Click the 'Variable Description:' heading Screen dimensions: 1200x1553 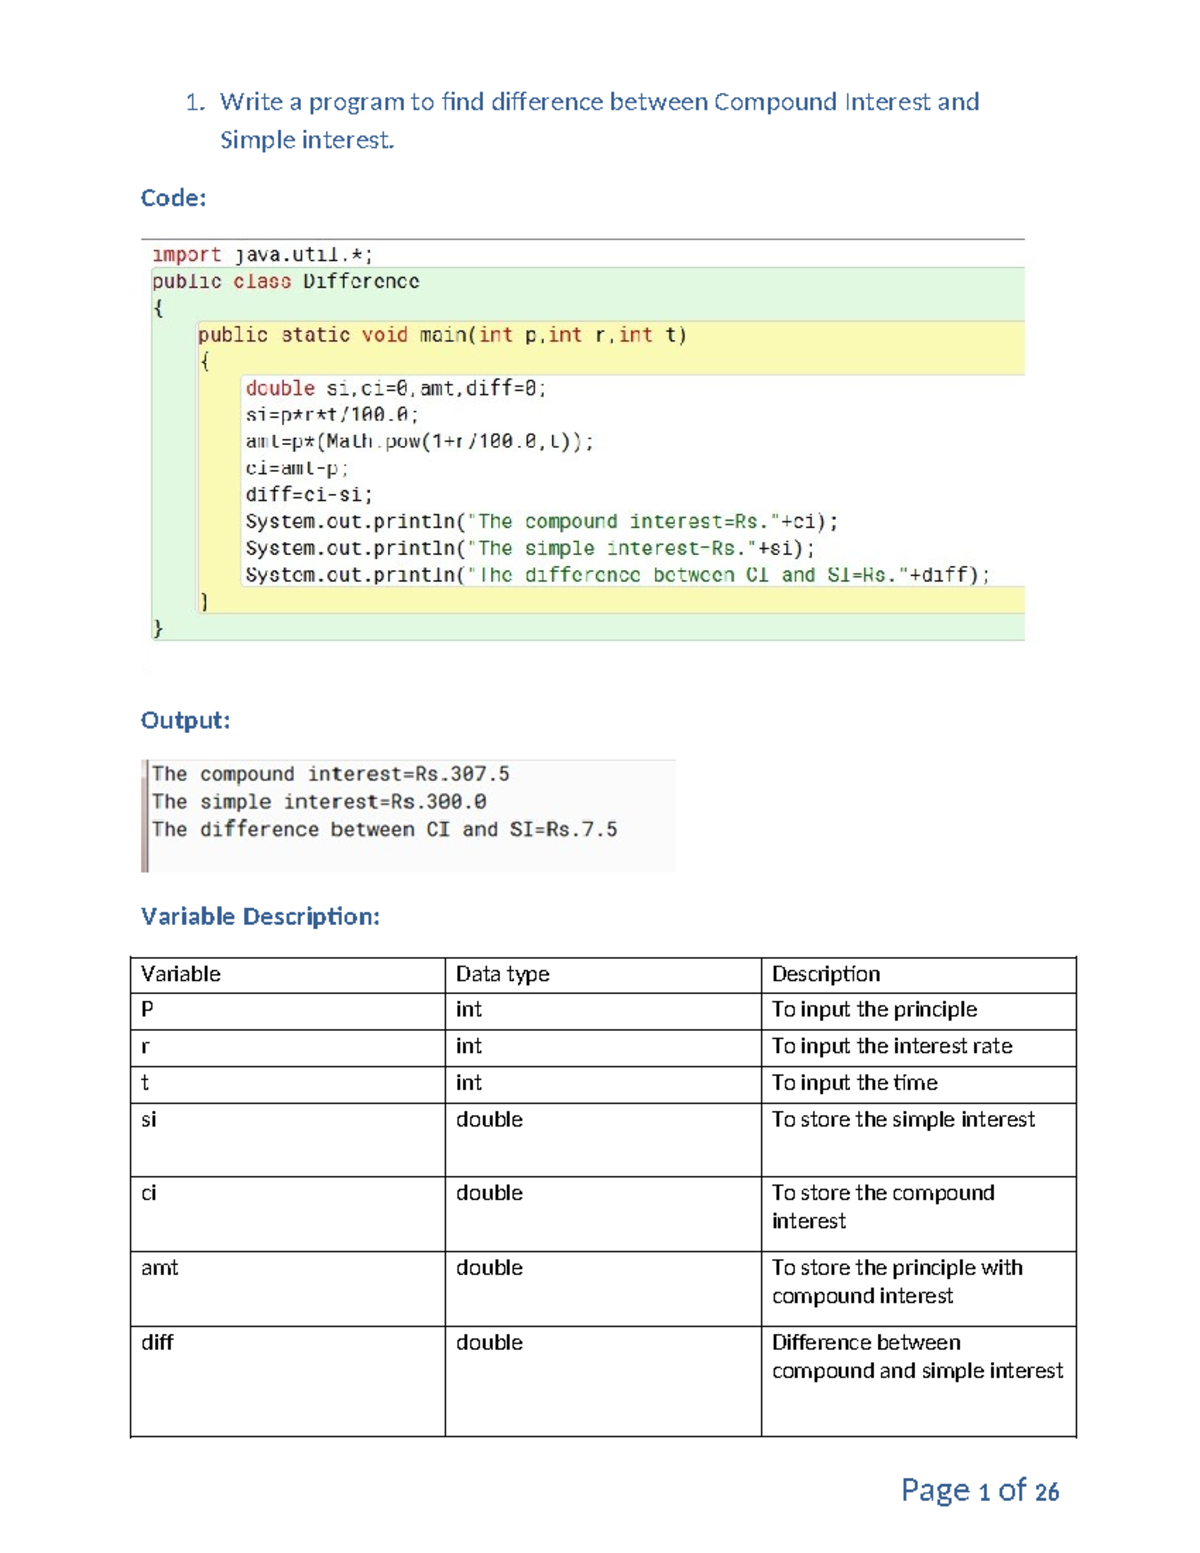(x=260, y=916)
